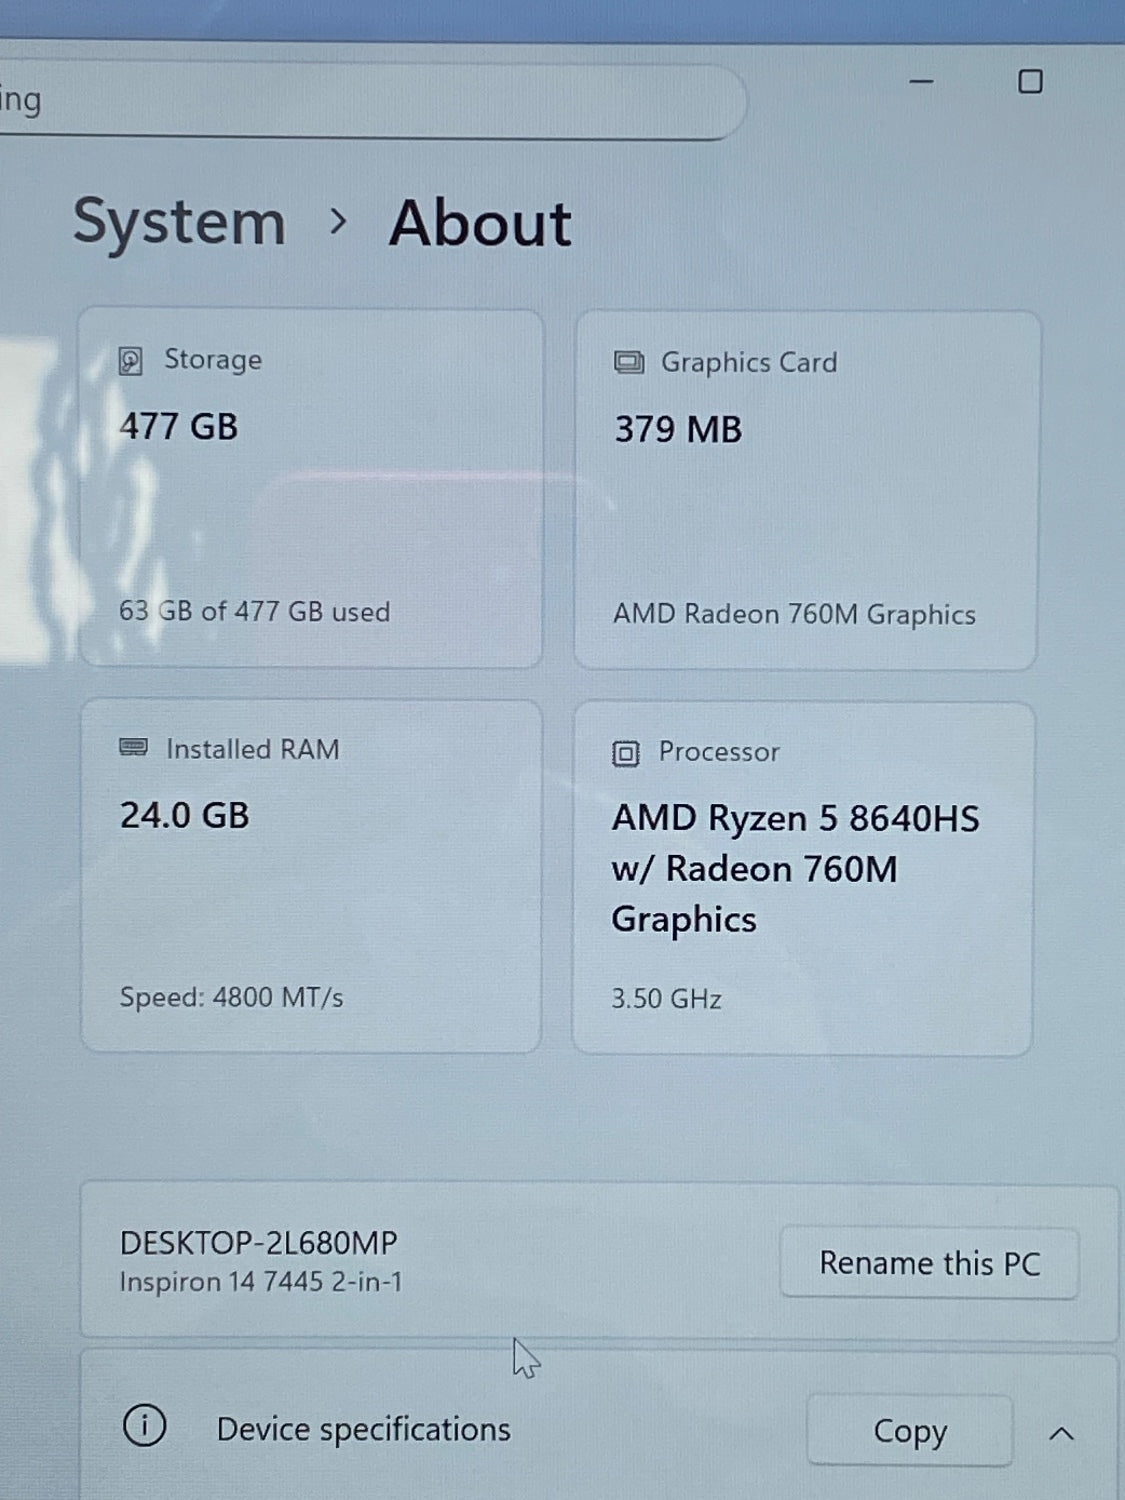This screenshot has width=1125, height=1500.
Task: Collapse the Device specifications section
Action: coord(1061,1434)
